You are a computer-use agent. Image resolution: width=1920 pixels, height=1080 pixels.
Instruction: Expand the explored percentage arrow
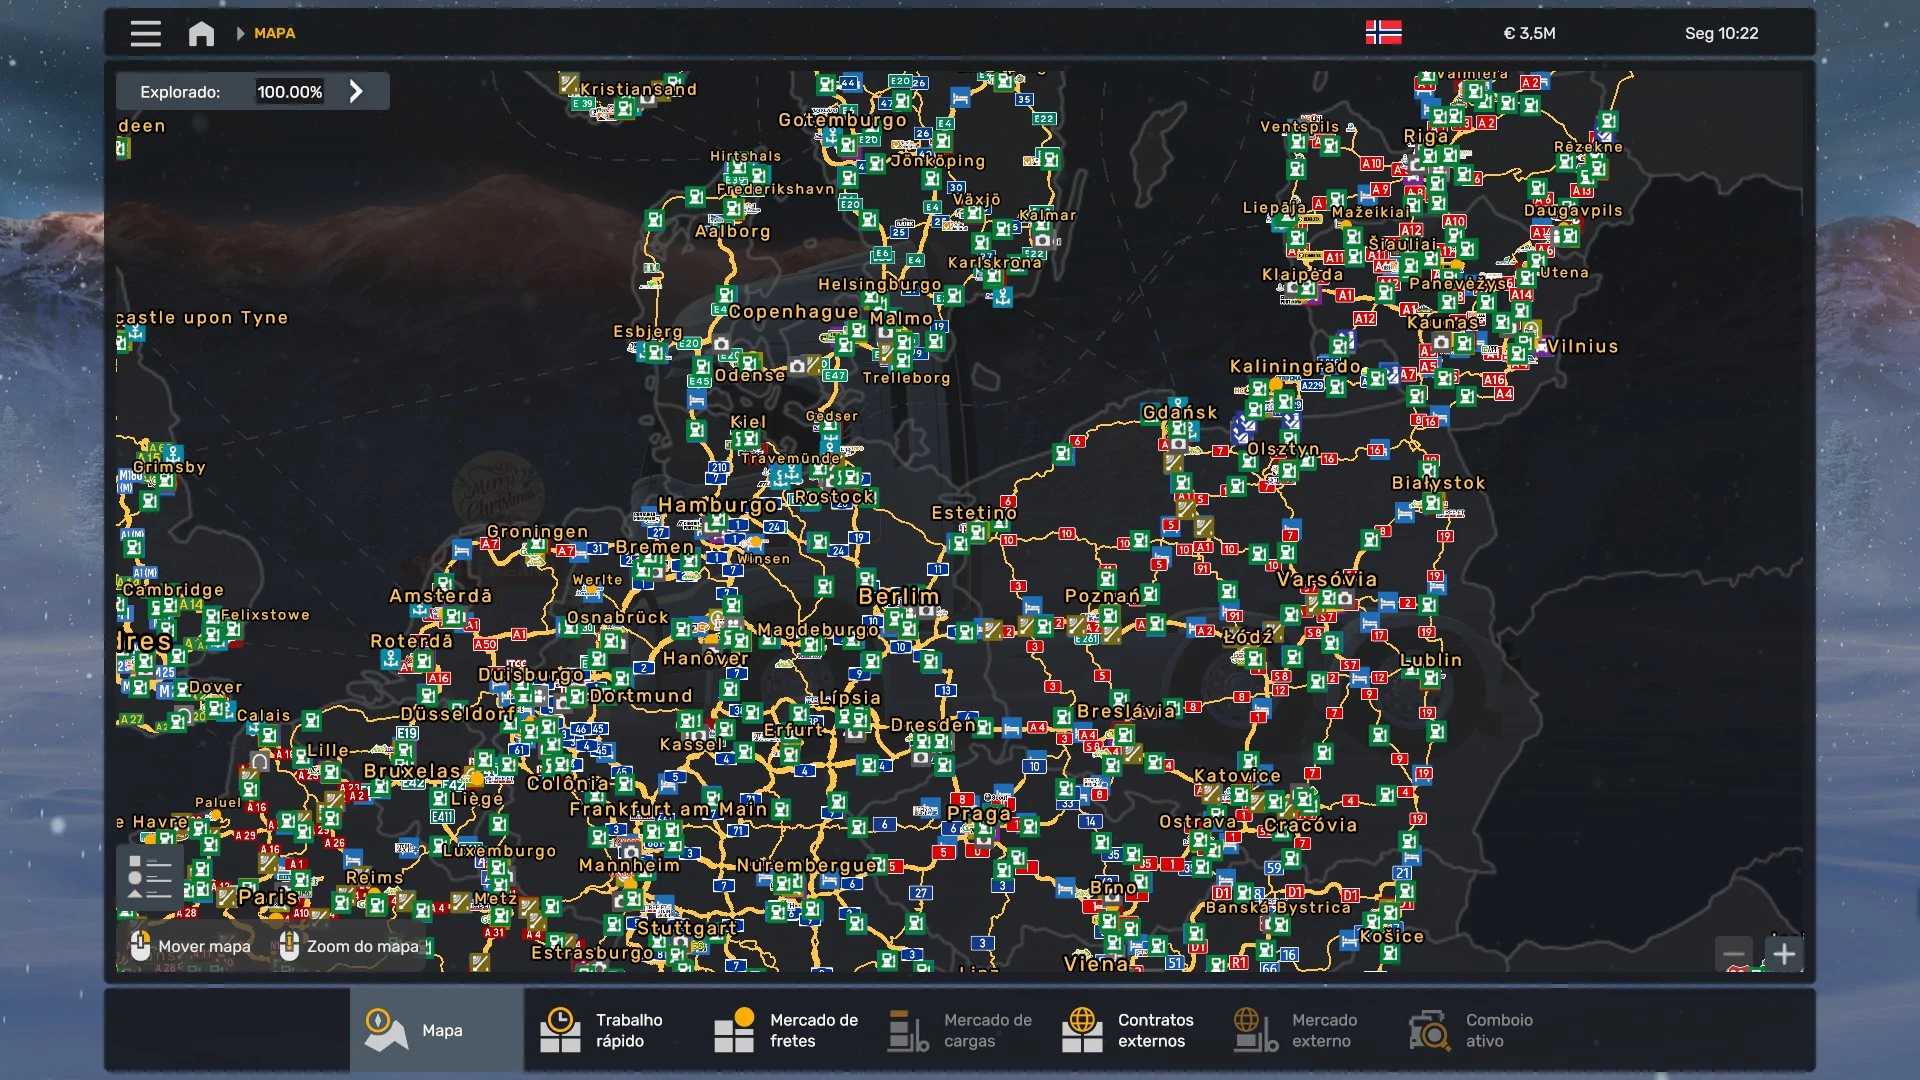tap(356, 92)
